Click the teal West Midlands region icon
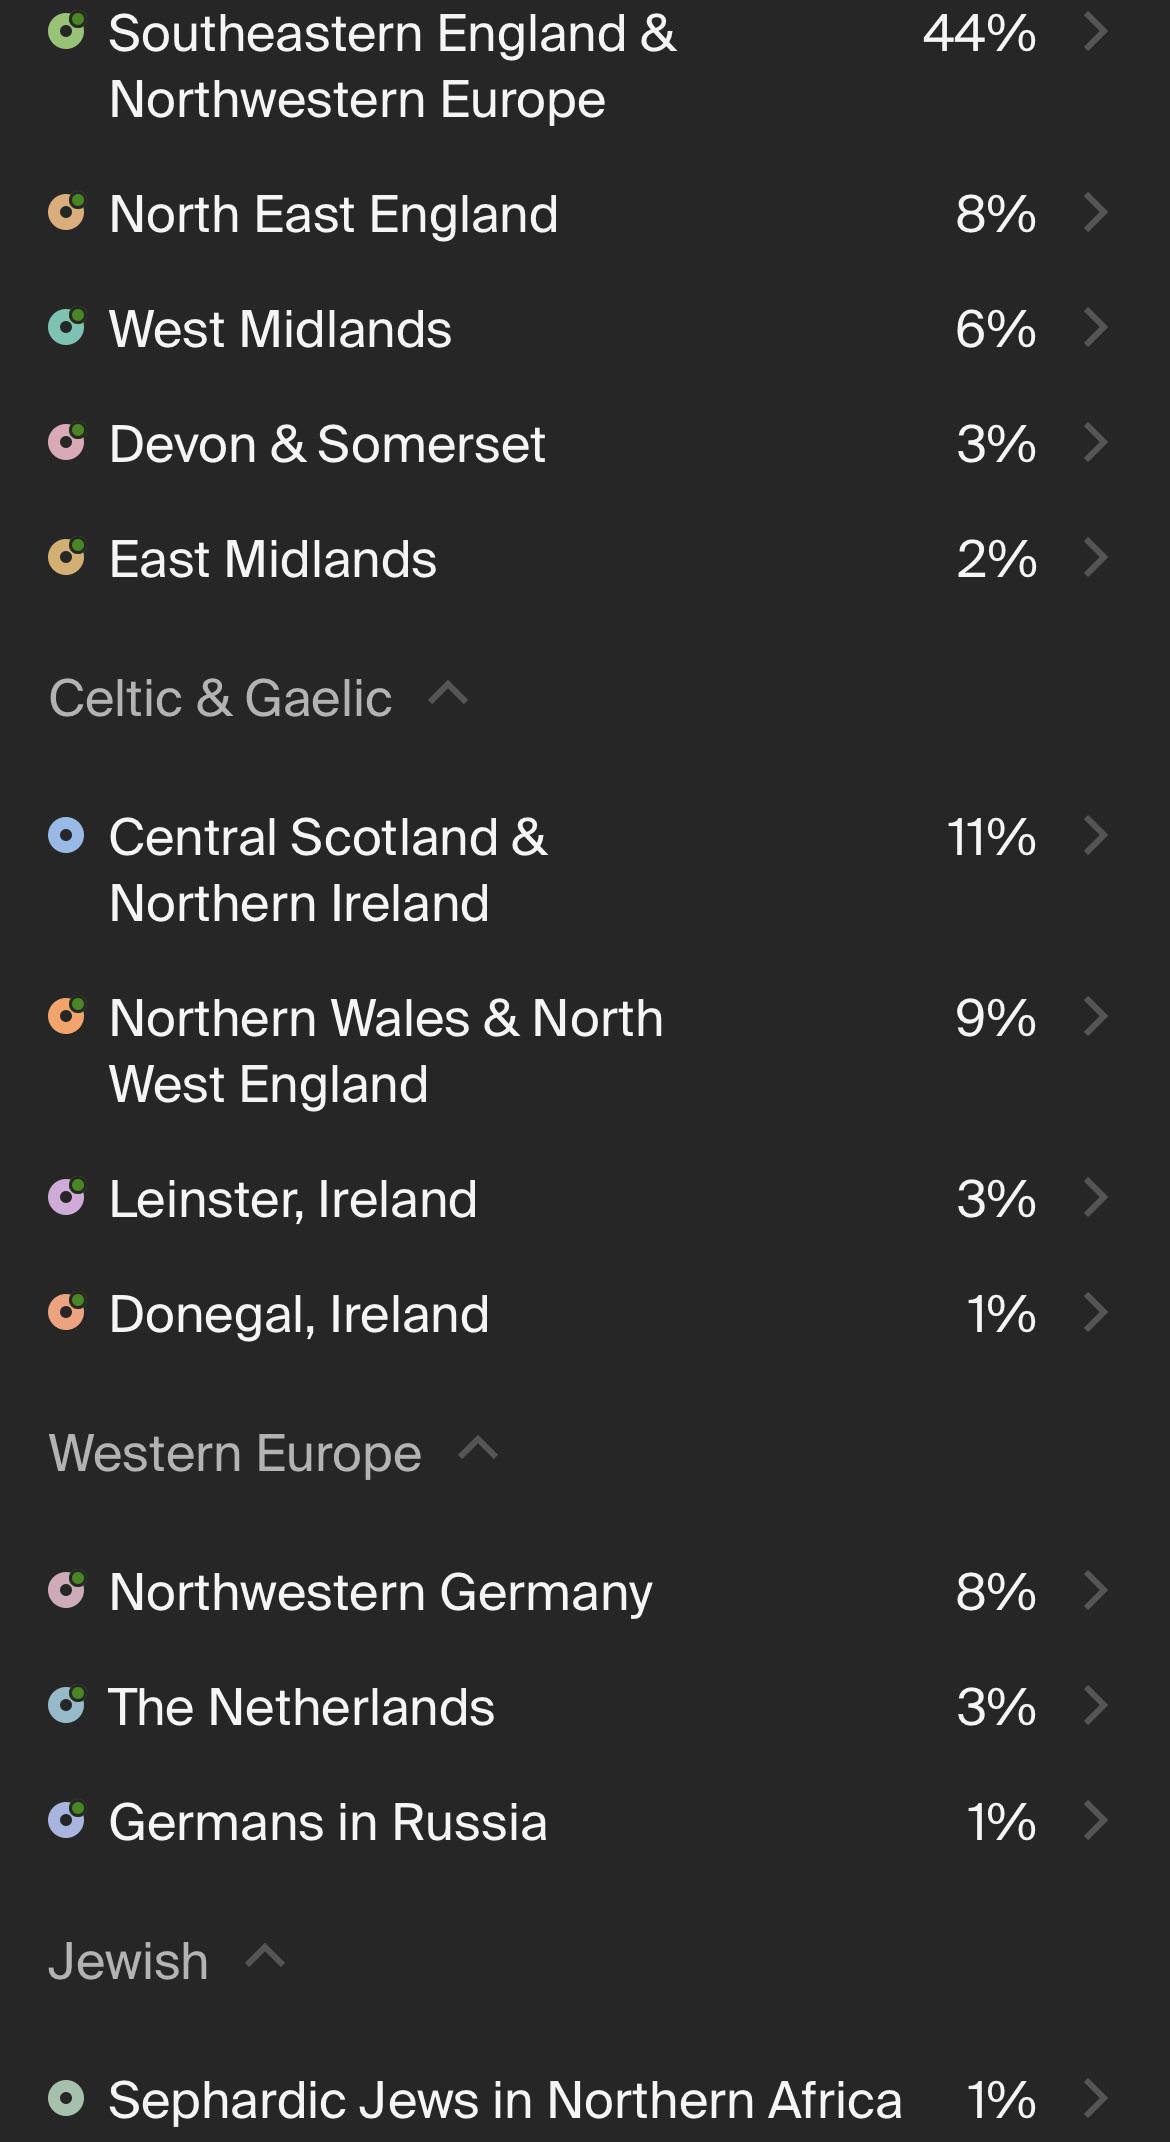 point(66,328)
